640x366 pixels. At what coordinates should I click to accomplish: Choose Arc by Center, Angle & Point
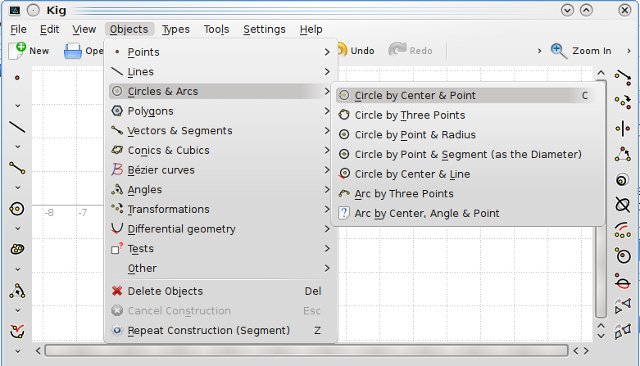pos(468,213)
